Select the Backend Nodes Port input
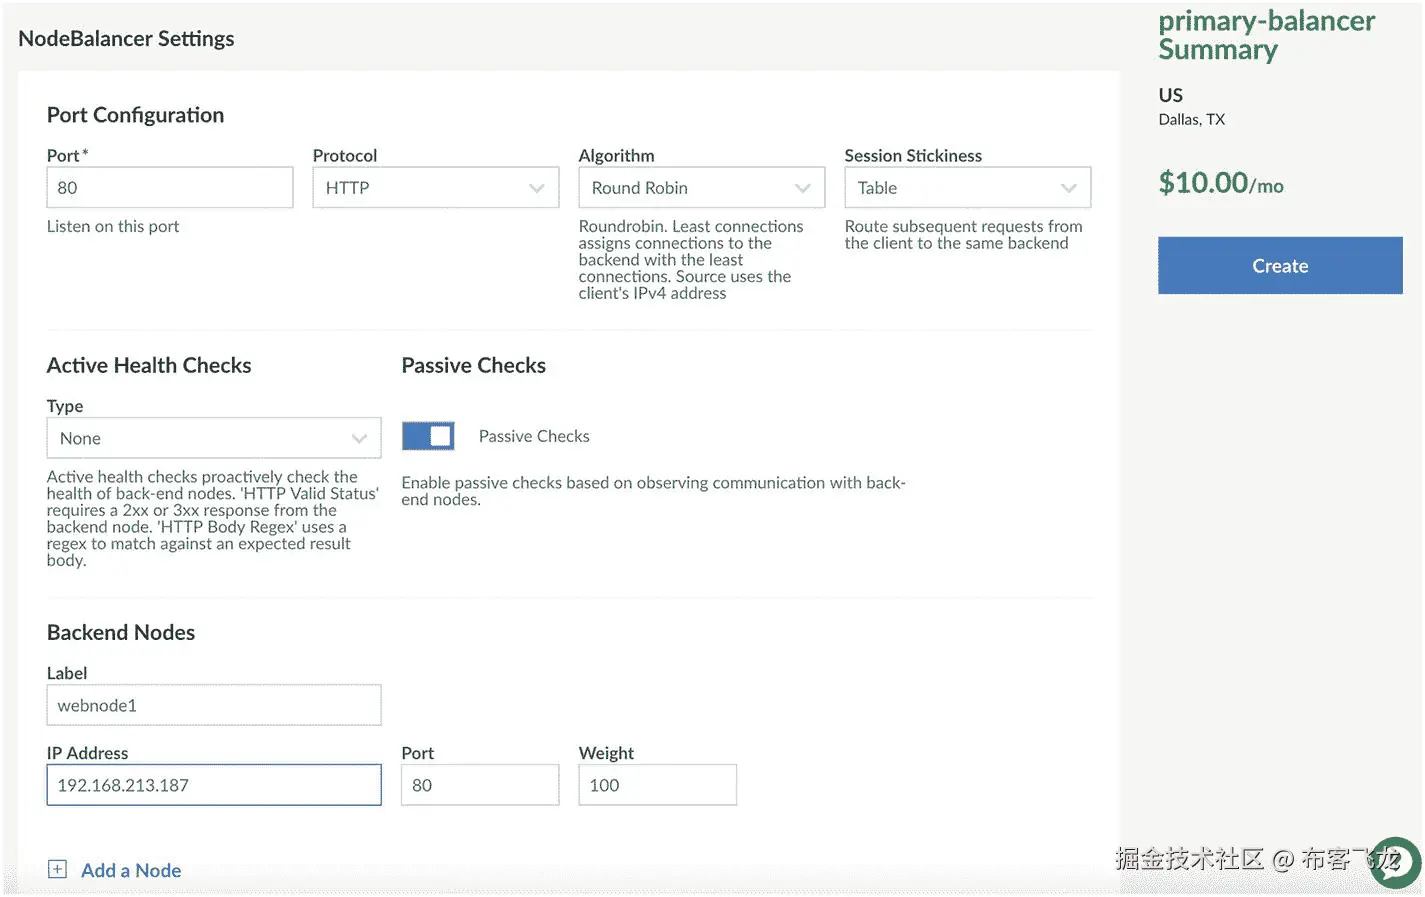 pos(479,785)
